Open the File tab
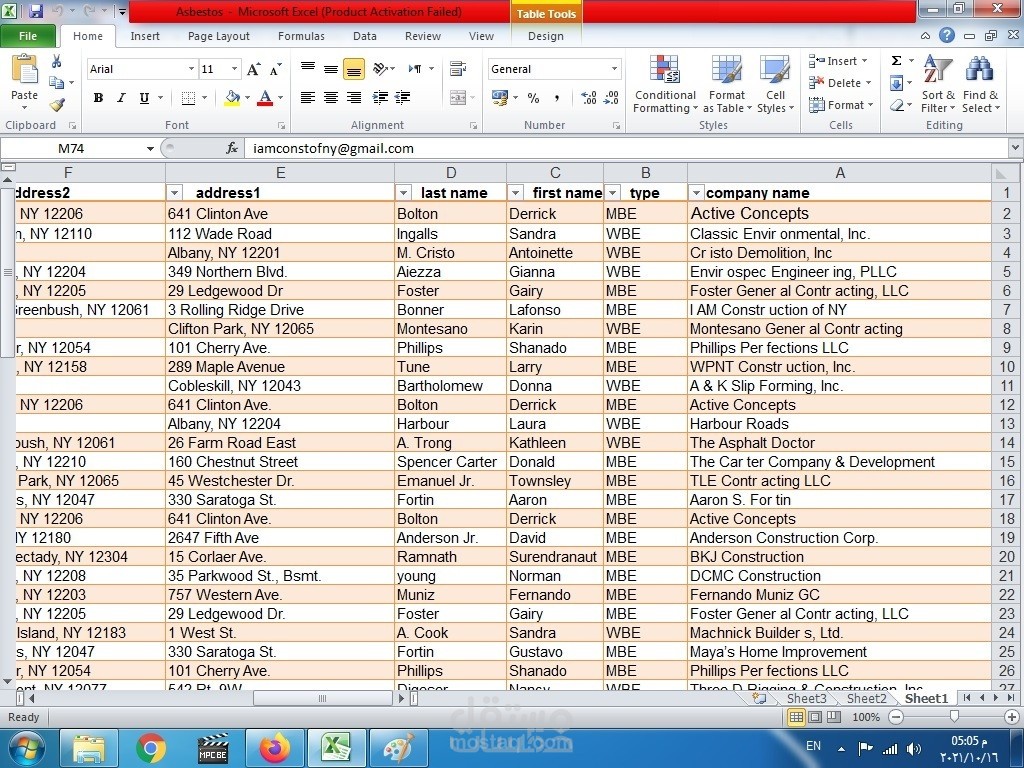1024x768 pixels. [x=28, y=36]
